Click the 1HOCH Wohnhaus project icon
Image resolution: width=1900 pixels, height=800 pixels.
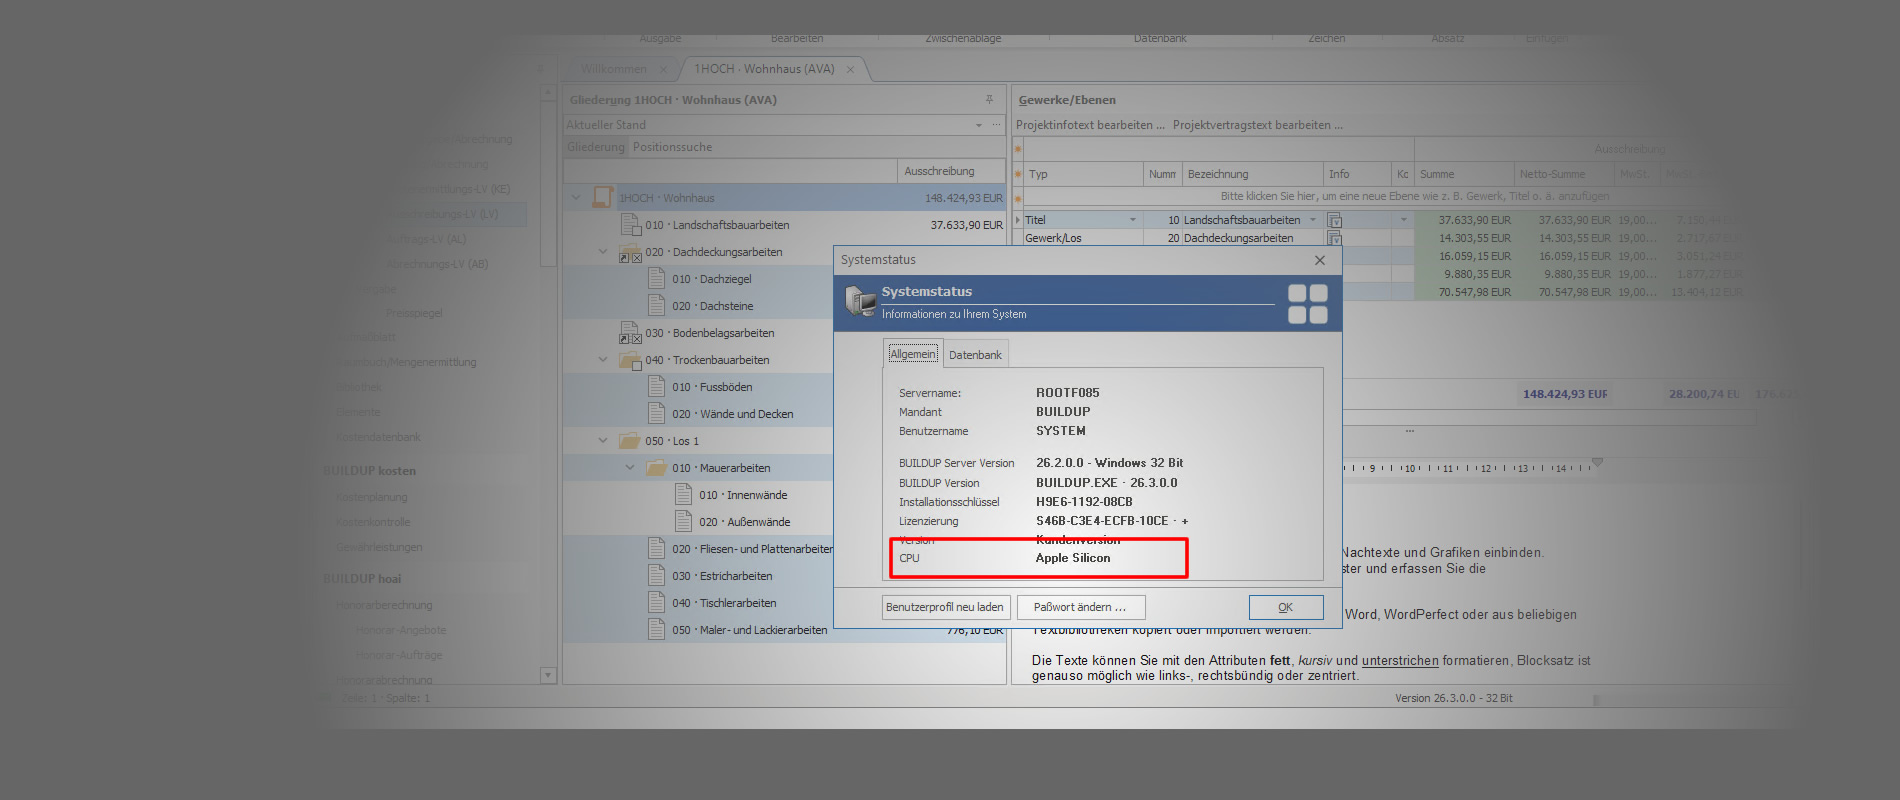(602, 197)
